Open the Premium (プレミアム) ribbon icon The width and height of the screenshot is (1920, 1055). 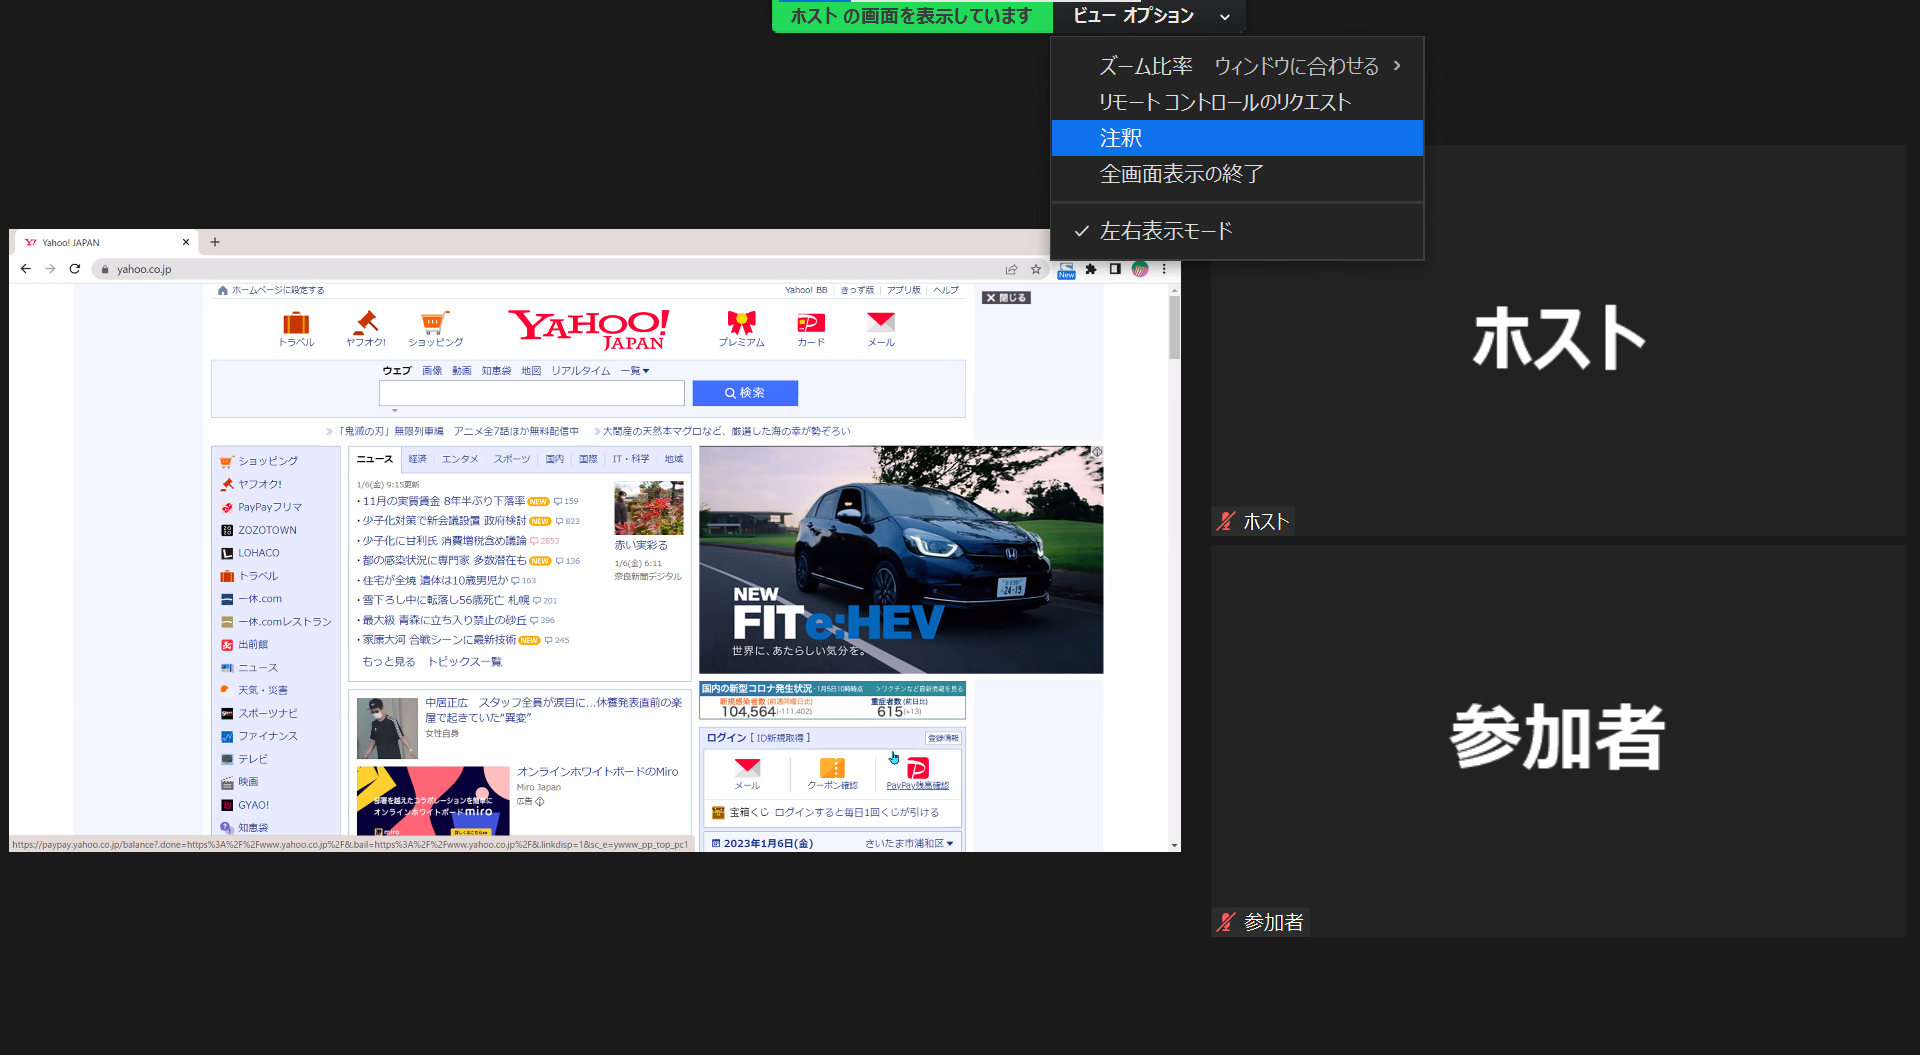click(741, 323)
